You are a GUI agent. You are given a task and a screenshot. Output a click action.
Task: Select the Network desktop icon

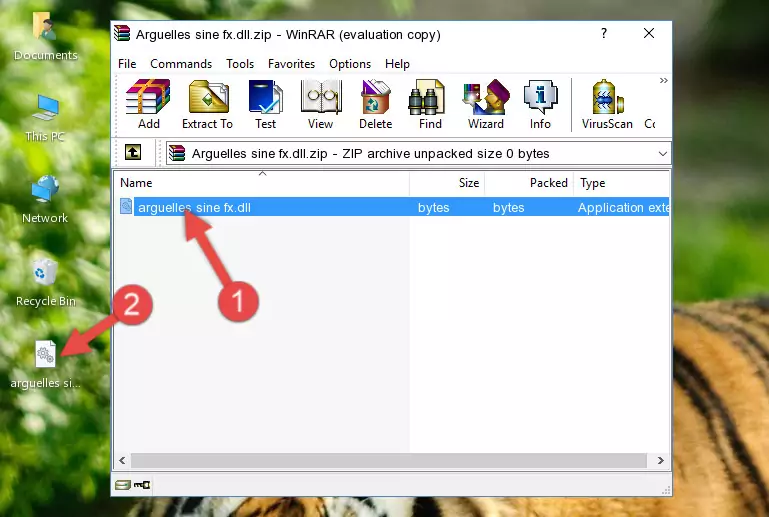(45, 199)
